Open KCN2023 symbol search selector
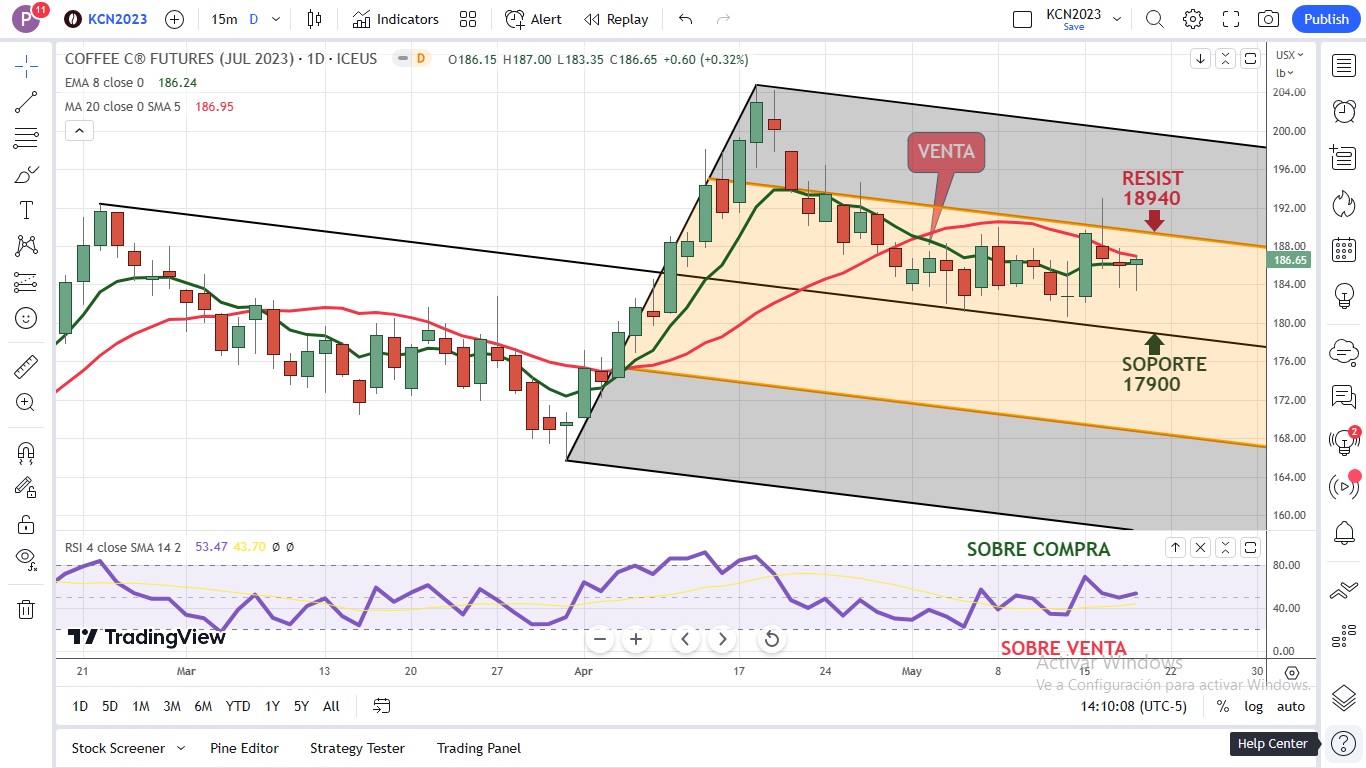1366x768 pixels. (104, 19)
